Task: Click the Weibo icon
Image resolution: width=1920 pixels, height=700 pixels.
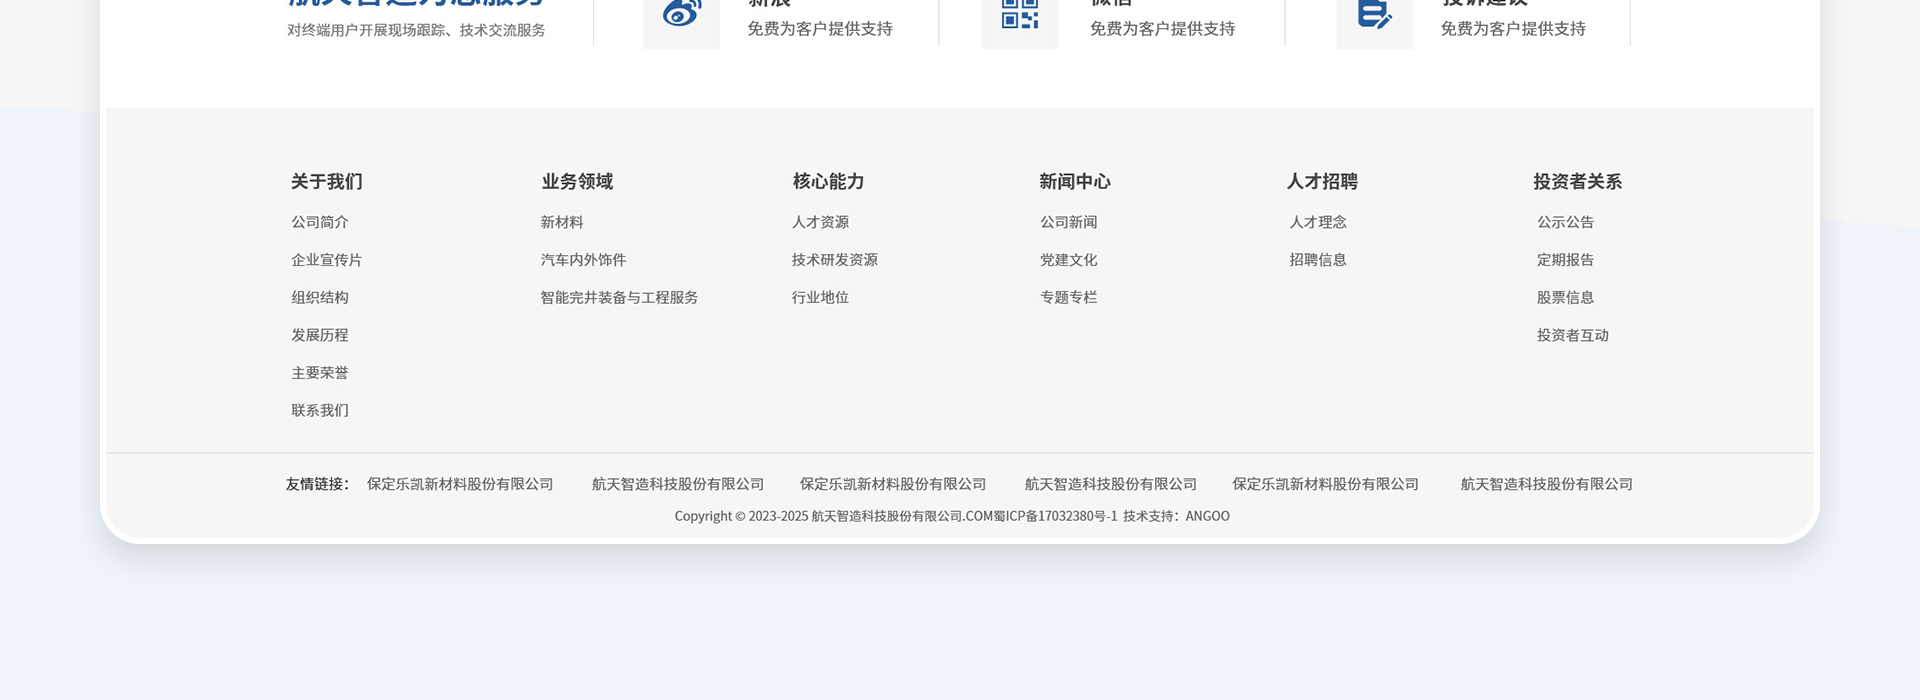Action: [x=681, y=16]
